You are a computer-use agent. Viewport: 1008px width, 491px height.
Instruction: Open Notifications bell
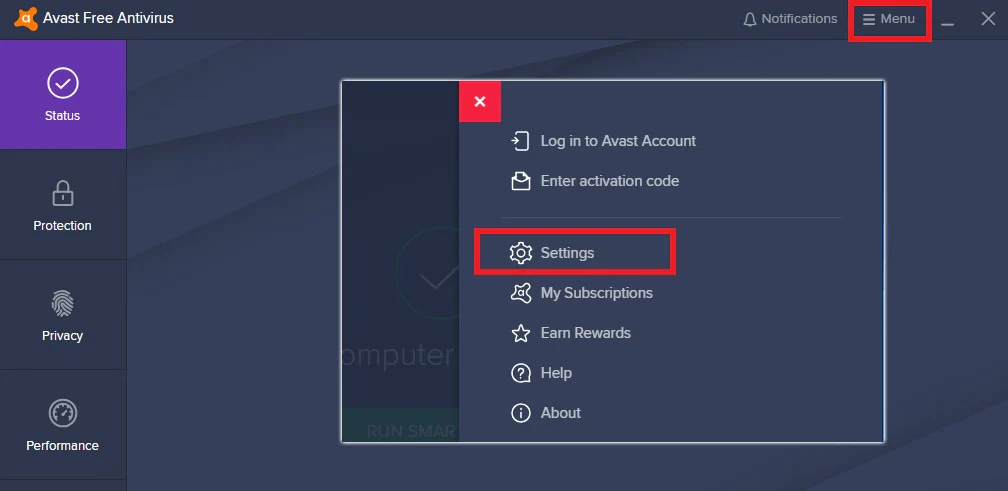tap(790, 19)
